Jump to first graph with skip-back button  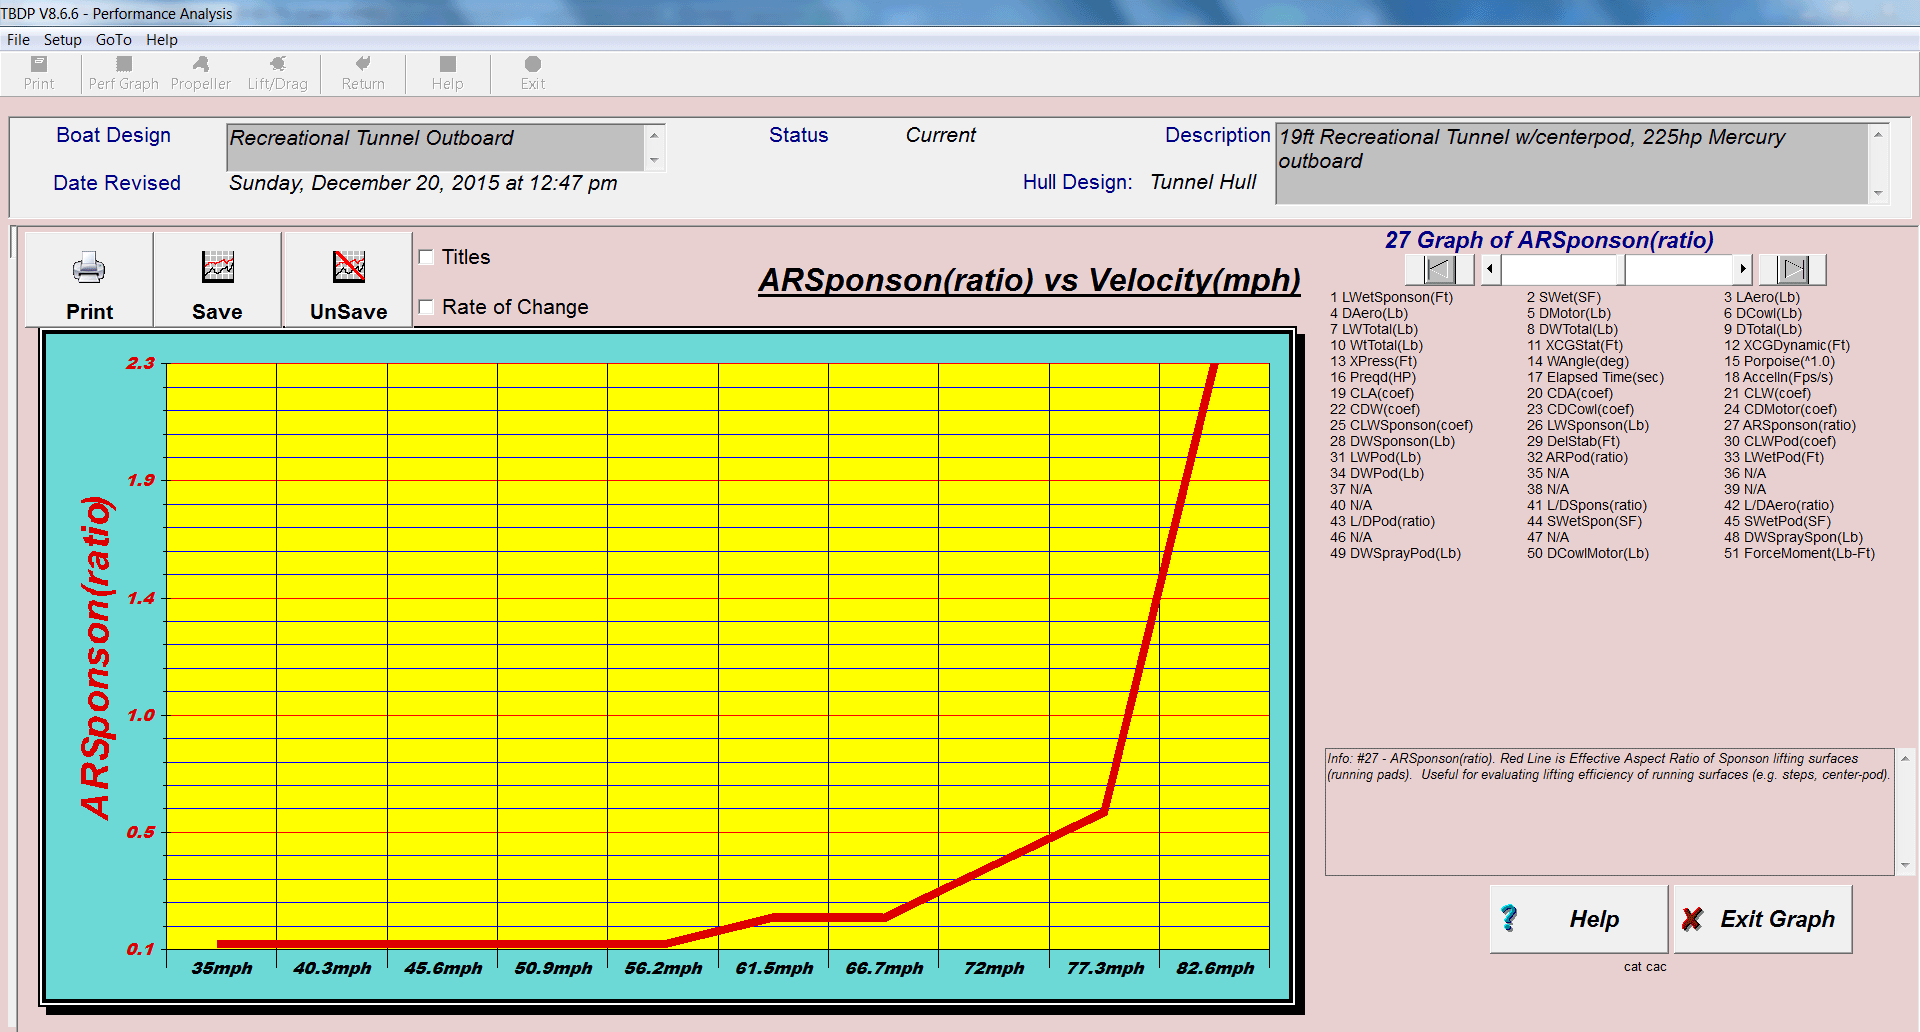point(1439,269)
